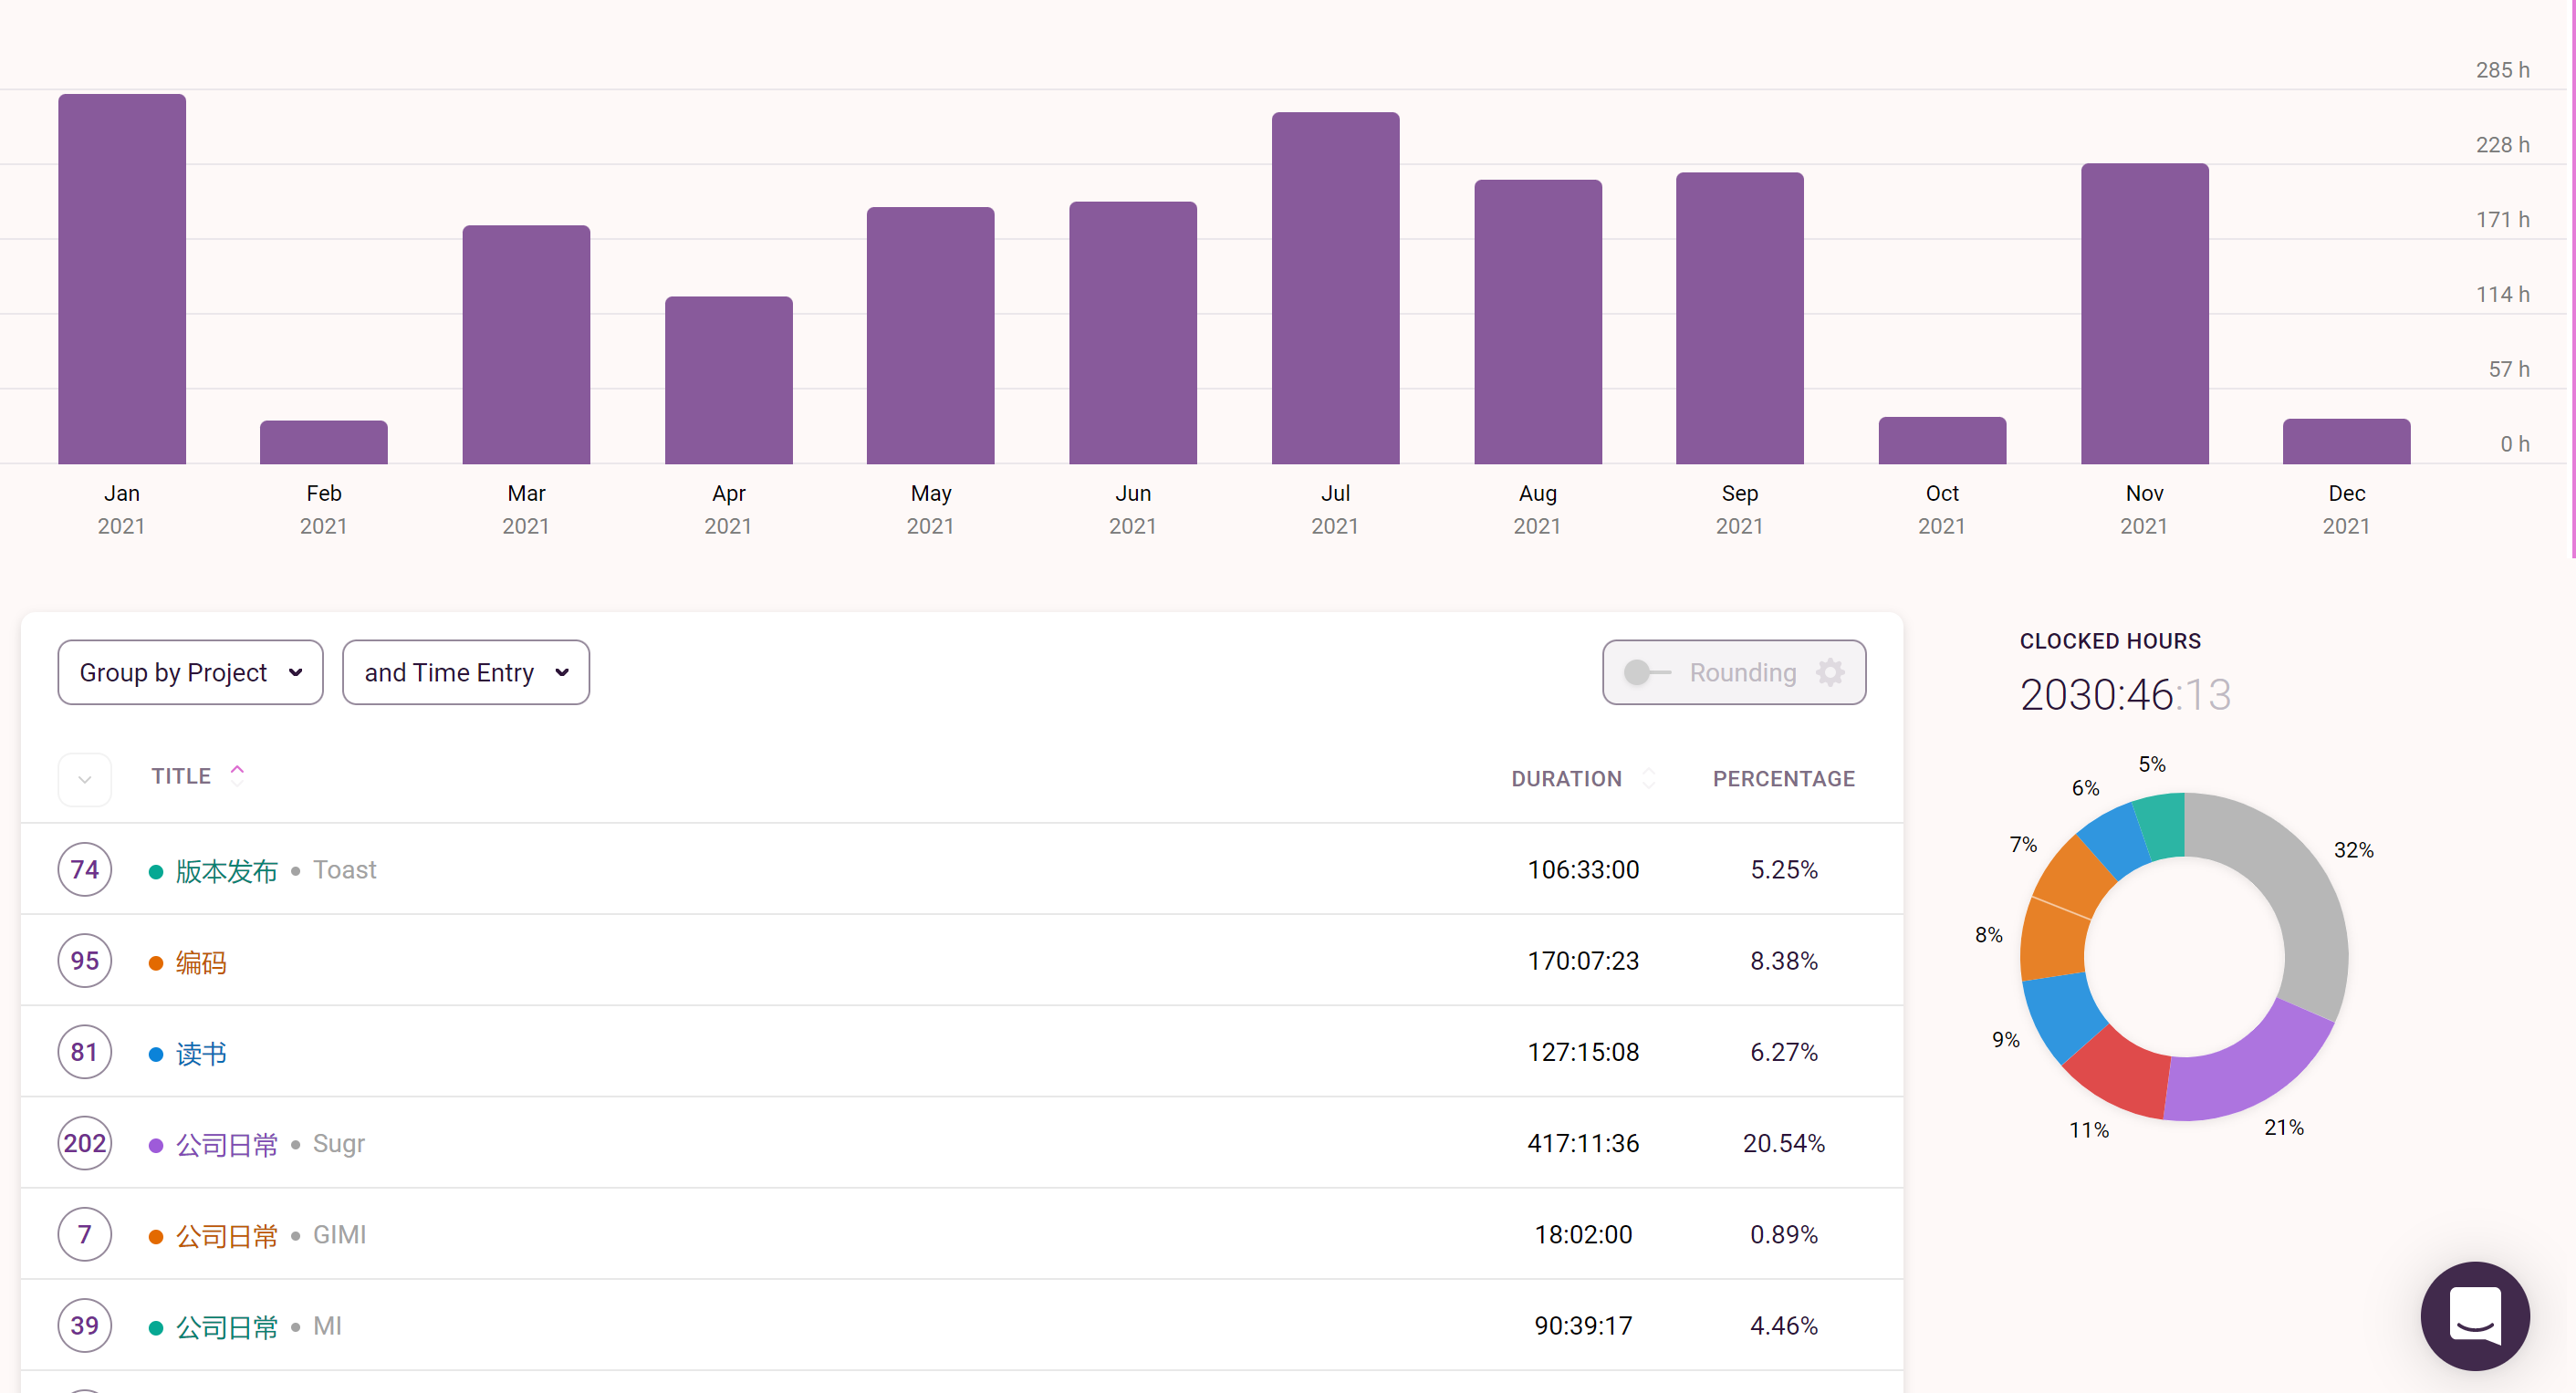The width and height of the screenshot is (2576, 1393).
Task: Open the chat support bubble
Action: click(x=2474, y=1315)
